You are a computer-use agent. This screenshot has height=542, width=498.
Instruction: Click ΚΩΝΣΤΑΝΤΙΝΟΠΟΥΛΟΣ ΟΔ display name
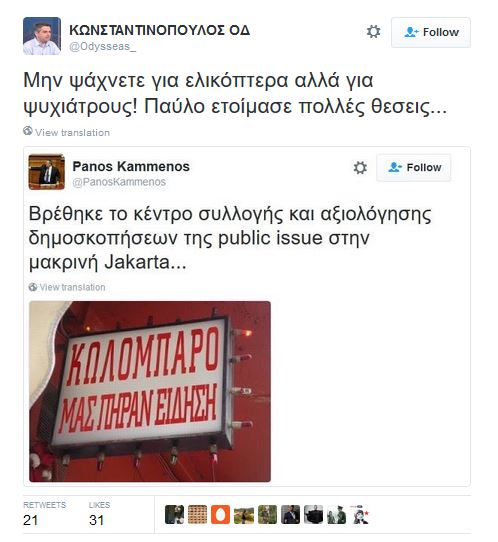159,30
